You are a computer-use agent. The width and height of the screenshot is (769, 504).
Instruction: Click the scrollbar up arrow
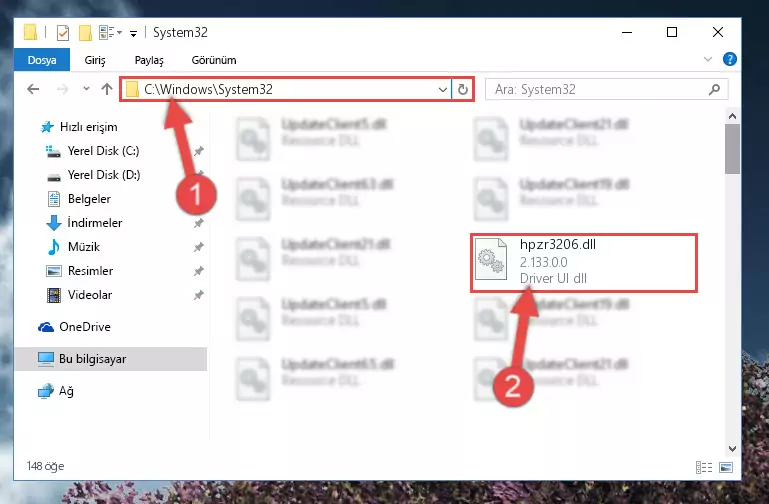point(732,116)
